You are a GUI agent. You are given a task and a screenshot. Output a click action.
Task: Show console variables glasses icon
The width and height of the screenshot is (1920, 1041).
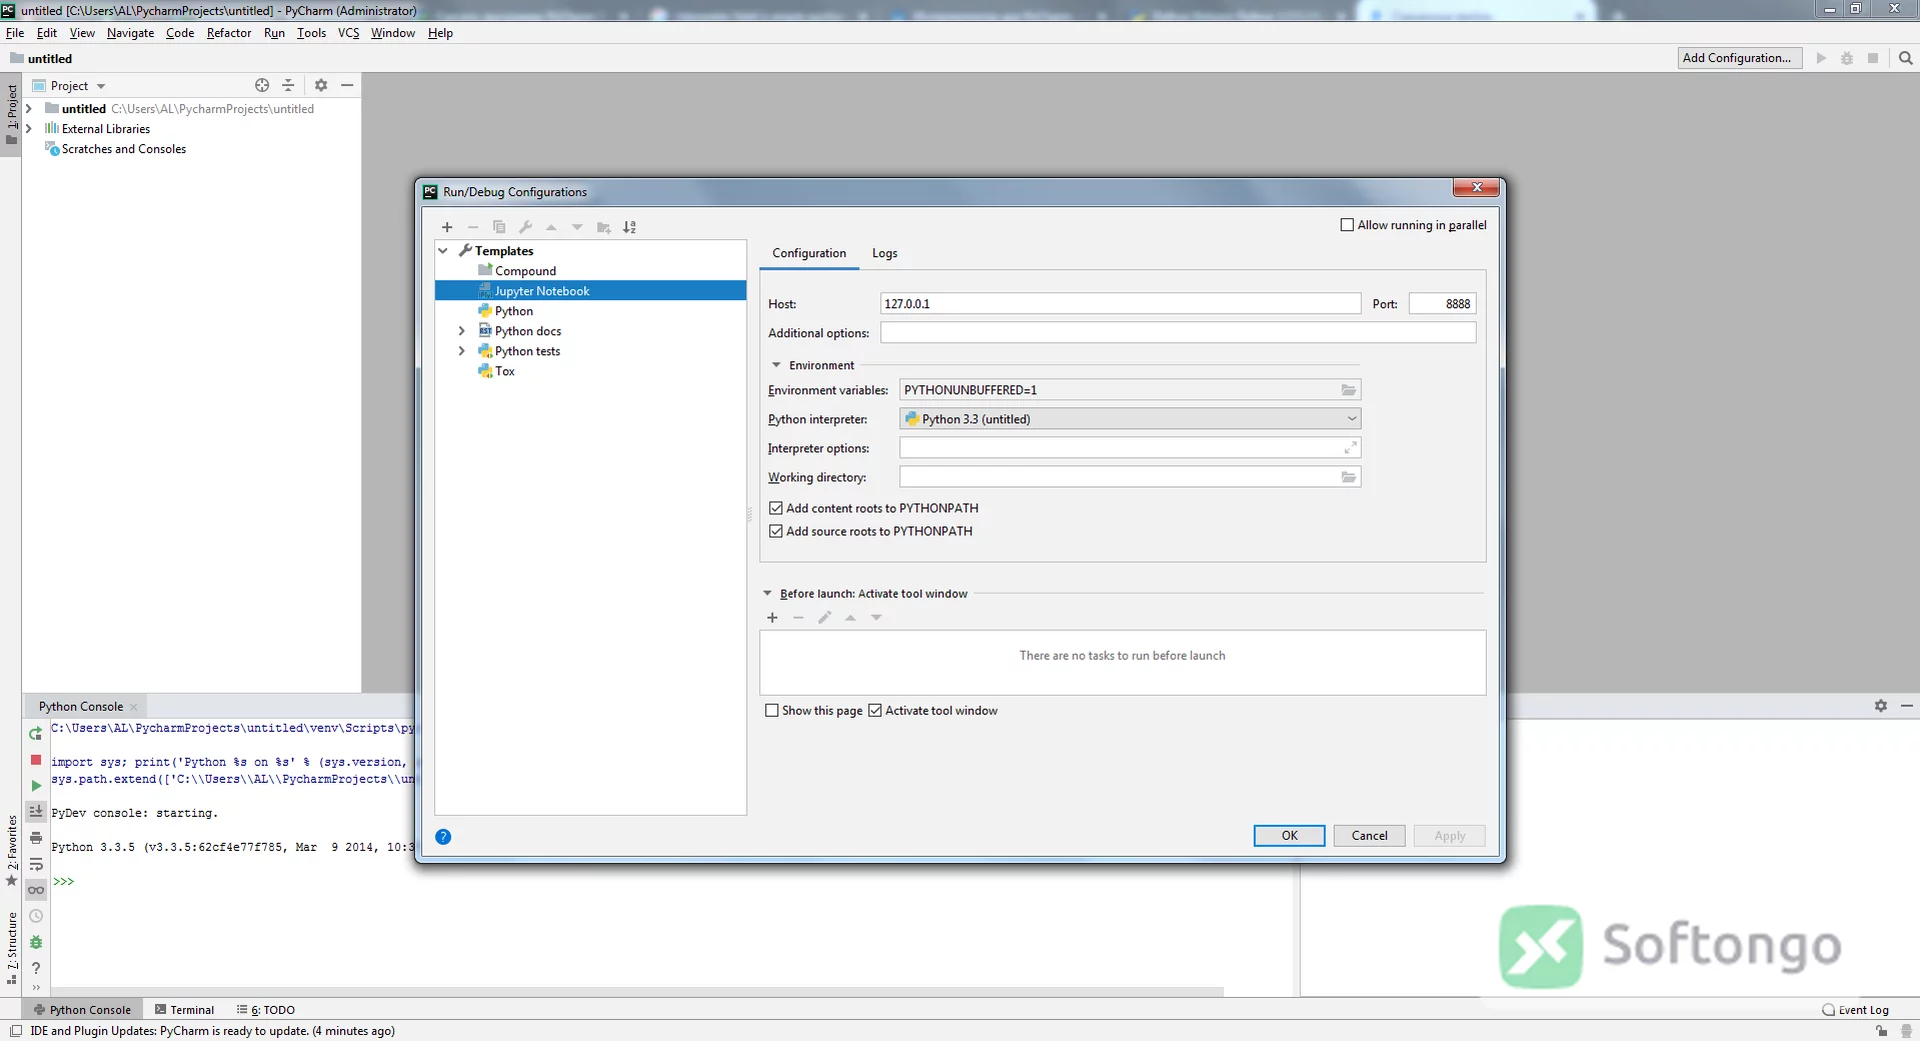pos(36,890)
